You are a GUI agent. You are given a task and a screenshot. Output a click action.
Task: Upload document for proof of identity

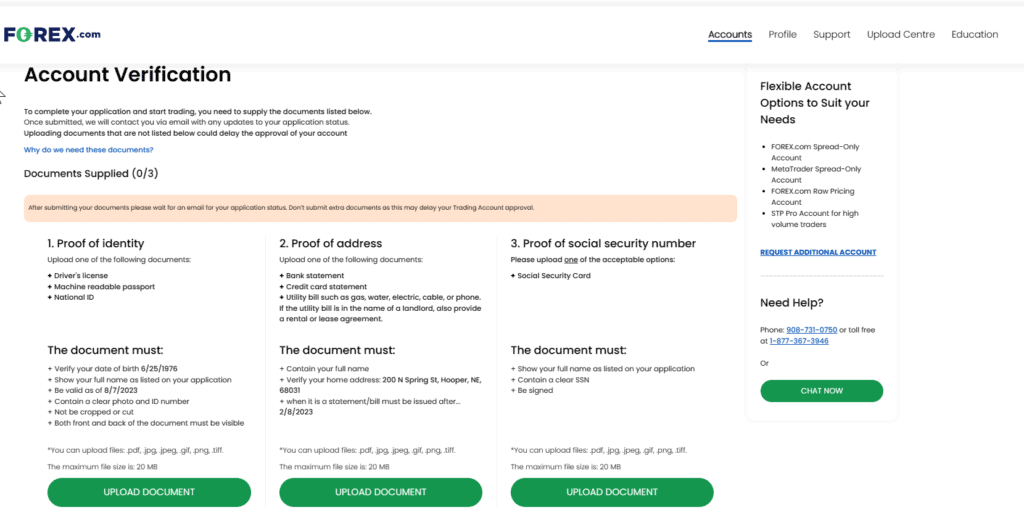(149, 492)
